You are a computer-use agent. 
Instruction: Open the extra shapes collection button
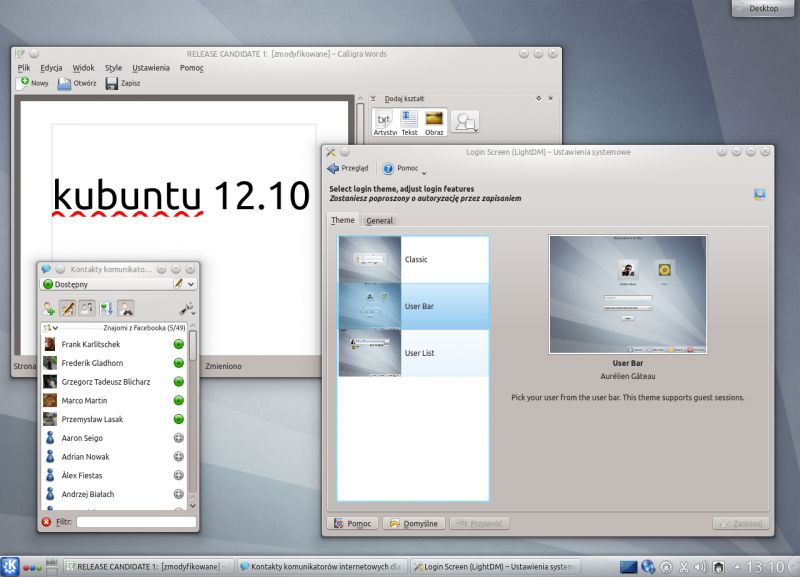point(465,122)
